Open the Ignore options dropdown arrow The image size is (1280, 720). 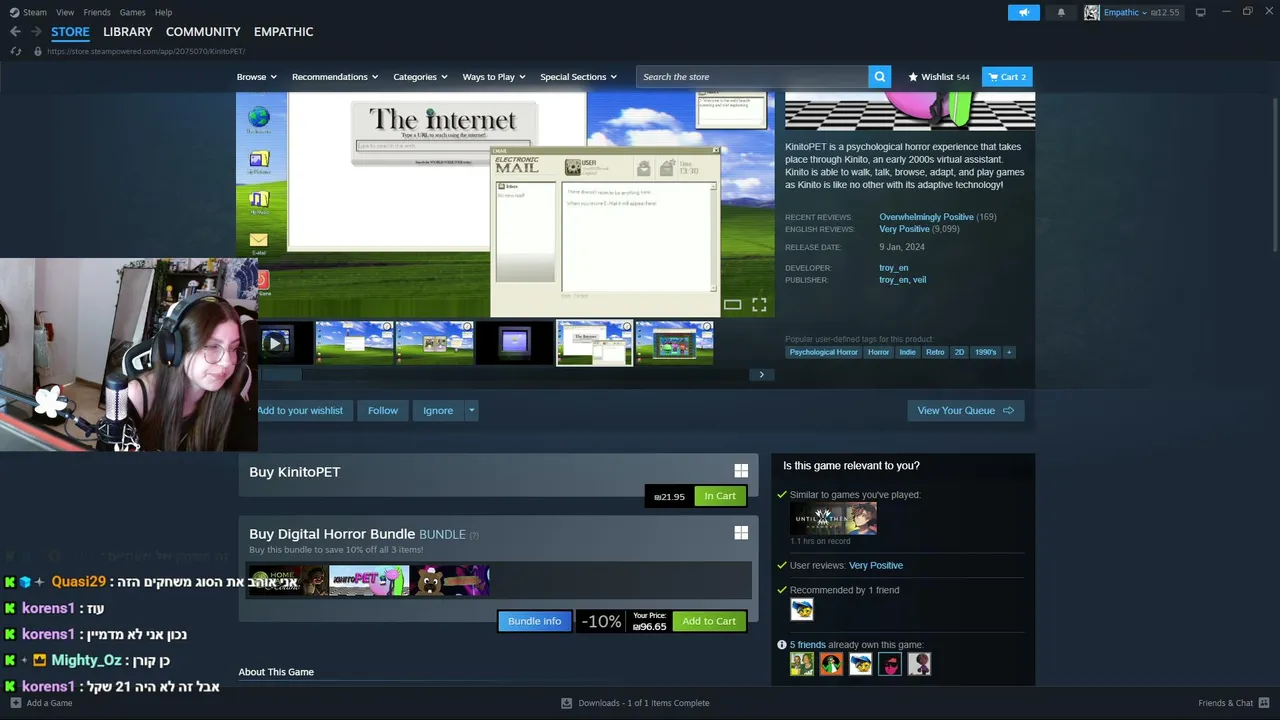coord(471,411)
